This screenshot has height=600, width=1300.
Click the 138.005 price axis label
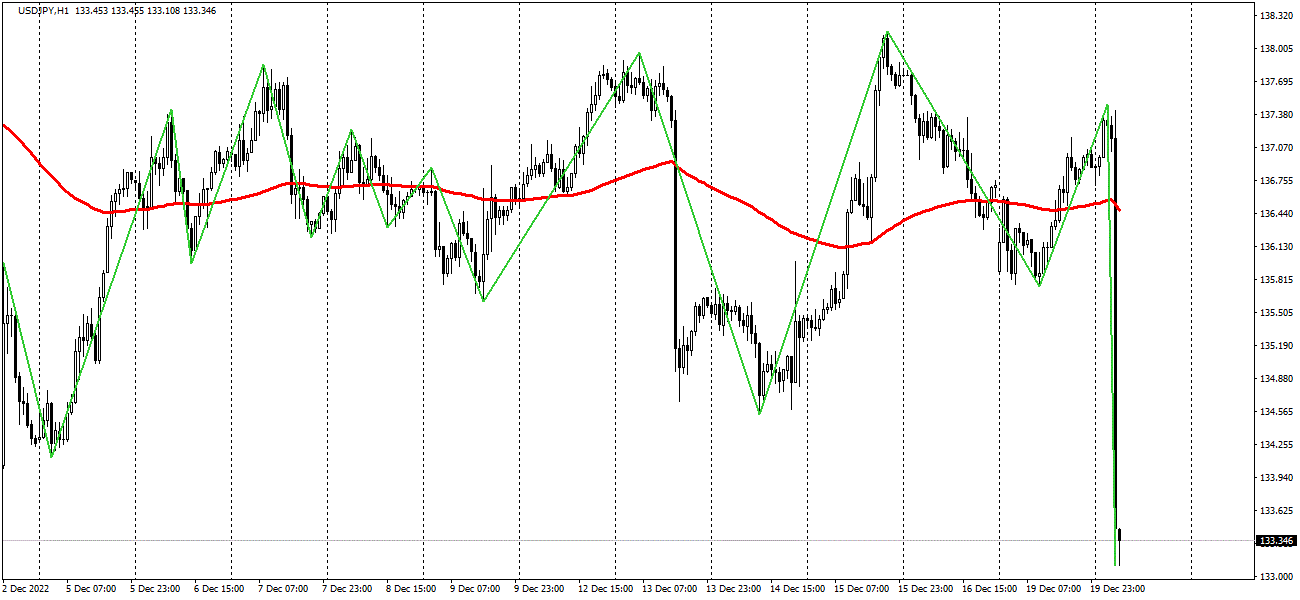[1275, 49]
